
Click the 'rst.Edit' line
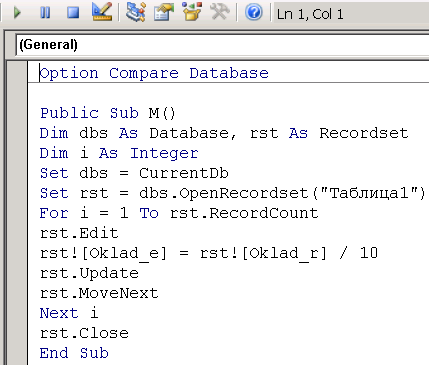click(x=79, y=233)
